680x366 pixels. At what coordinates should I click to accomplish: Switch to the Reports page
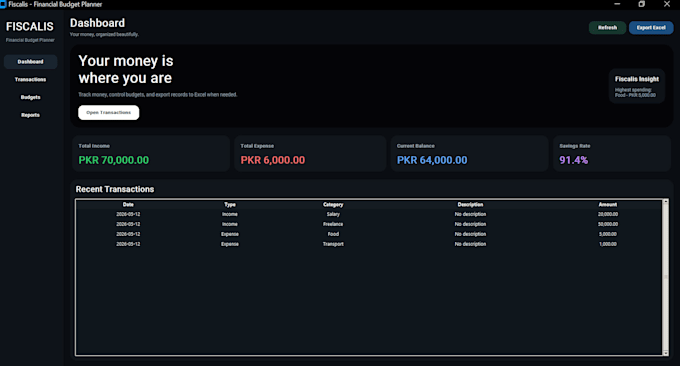click(x=30, y=115)
